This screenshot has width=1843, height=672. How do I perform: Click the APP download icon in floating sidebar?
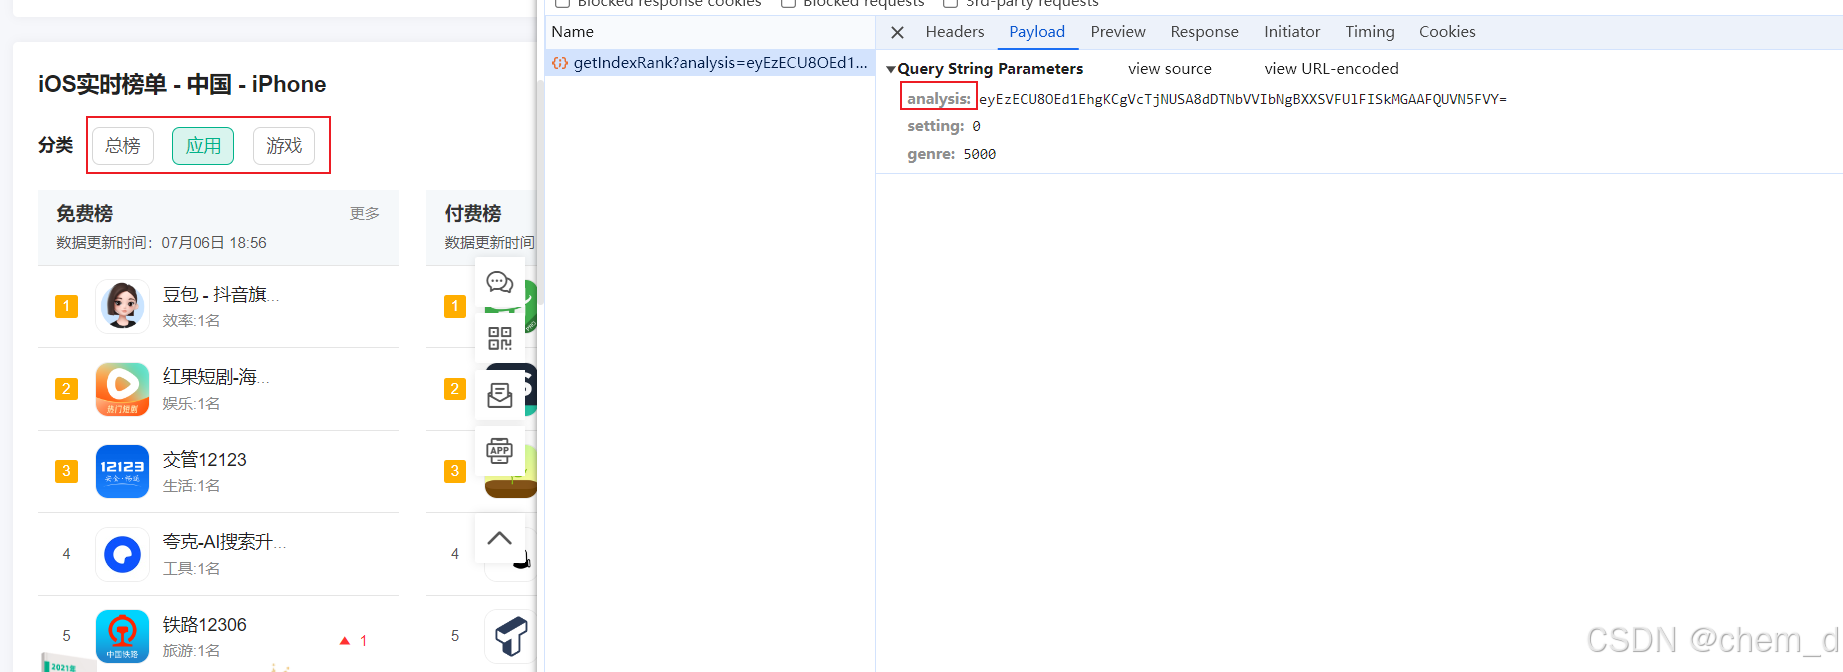point(499,451)
